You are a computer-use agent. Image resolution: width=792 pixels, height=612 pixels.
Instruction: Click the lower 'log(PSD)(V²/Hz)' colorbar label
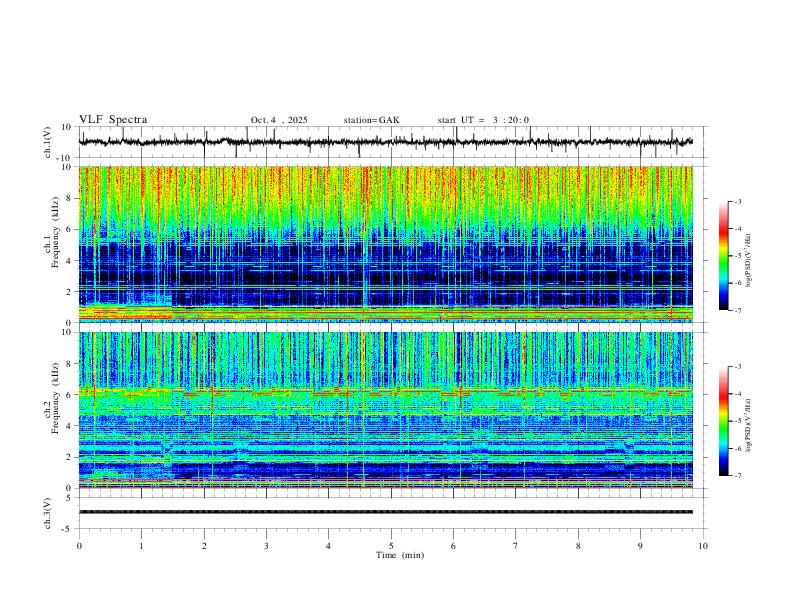click(748, 425)
